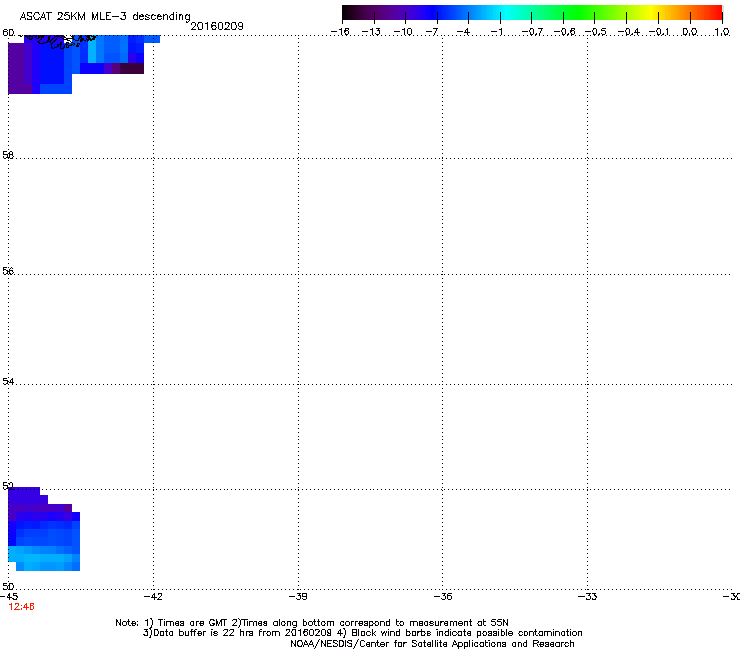The height and width of the screenshot is (650, 740).
Task: Click the -4 tick label on the color scale
Action: [x=463, y=32]
